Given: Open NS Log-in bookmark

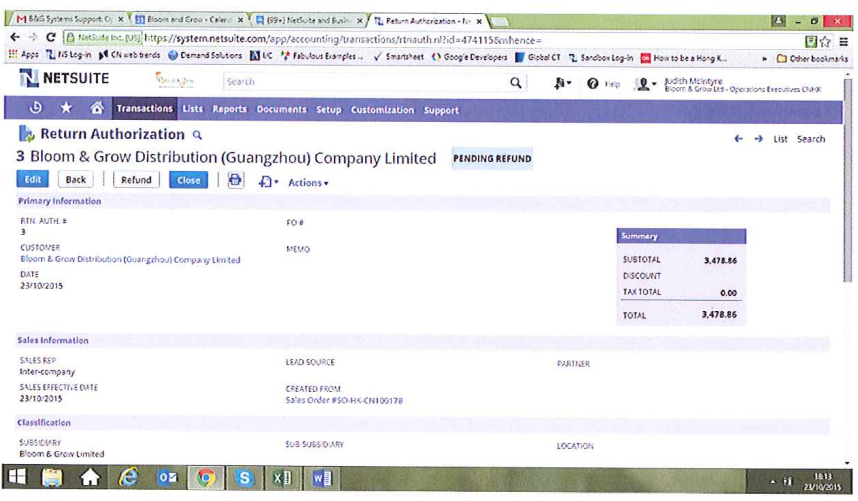Looking at the screenshot, I should (68, 55).
